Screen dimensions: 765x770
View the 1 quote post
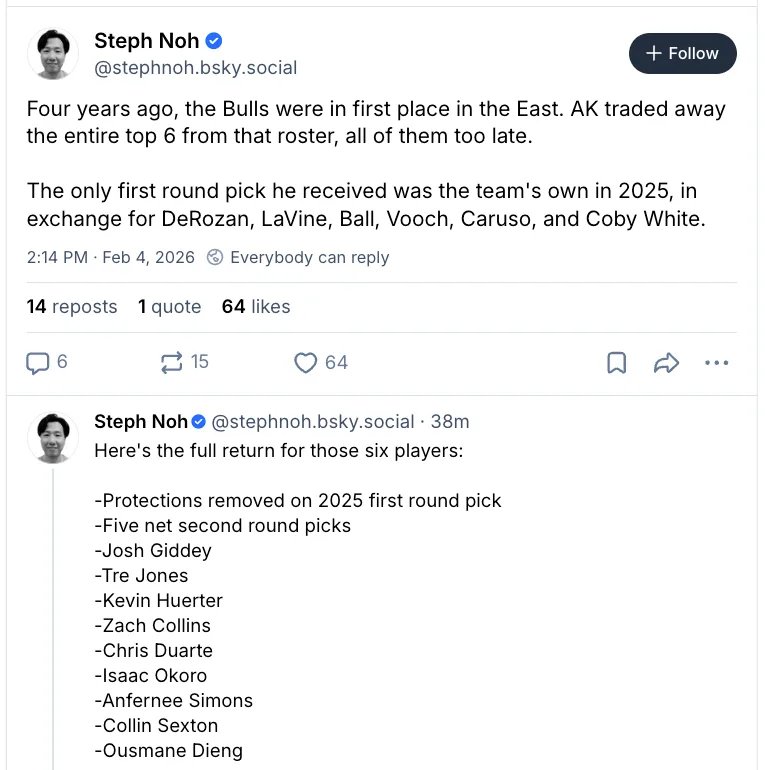click(x=169, y=307)
